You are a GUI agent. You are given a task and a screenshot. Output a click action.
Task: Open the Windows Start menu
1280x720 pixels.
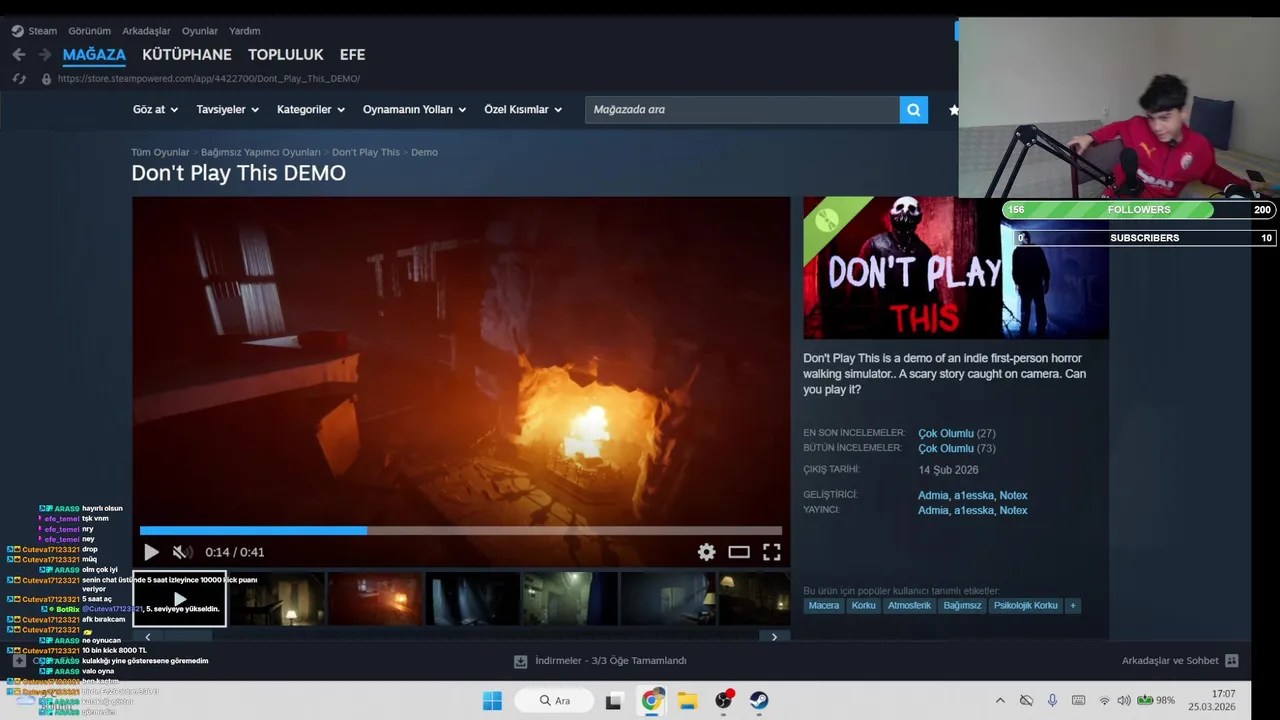pos(492,701)
